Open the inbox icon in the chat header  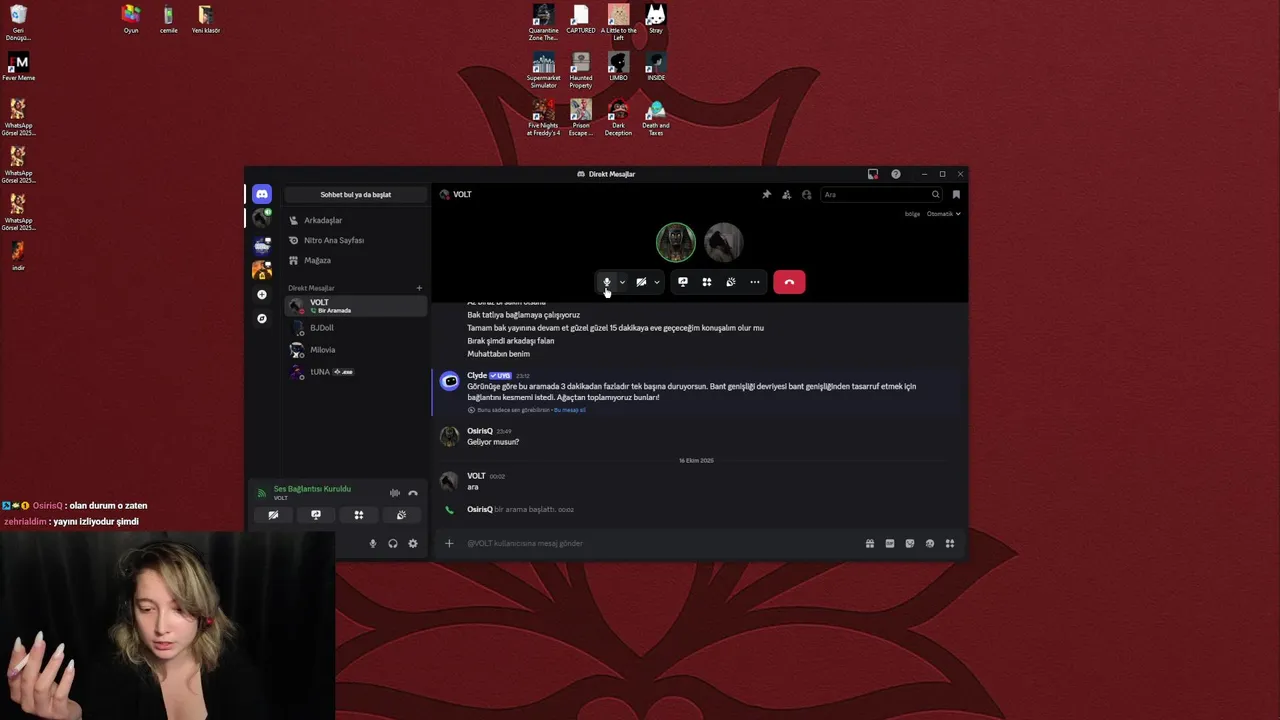click(956, 195)
